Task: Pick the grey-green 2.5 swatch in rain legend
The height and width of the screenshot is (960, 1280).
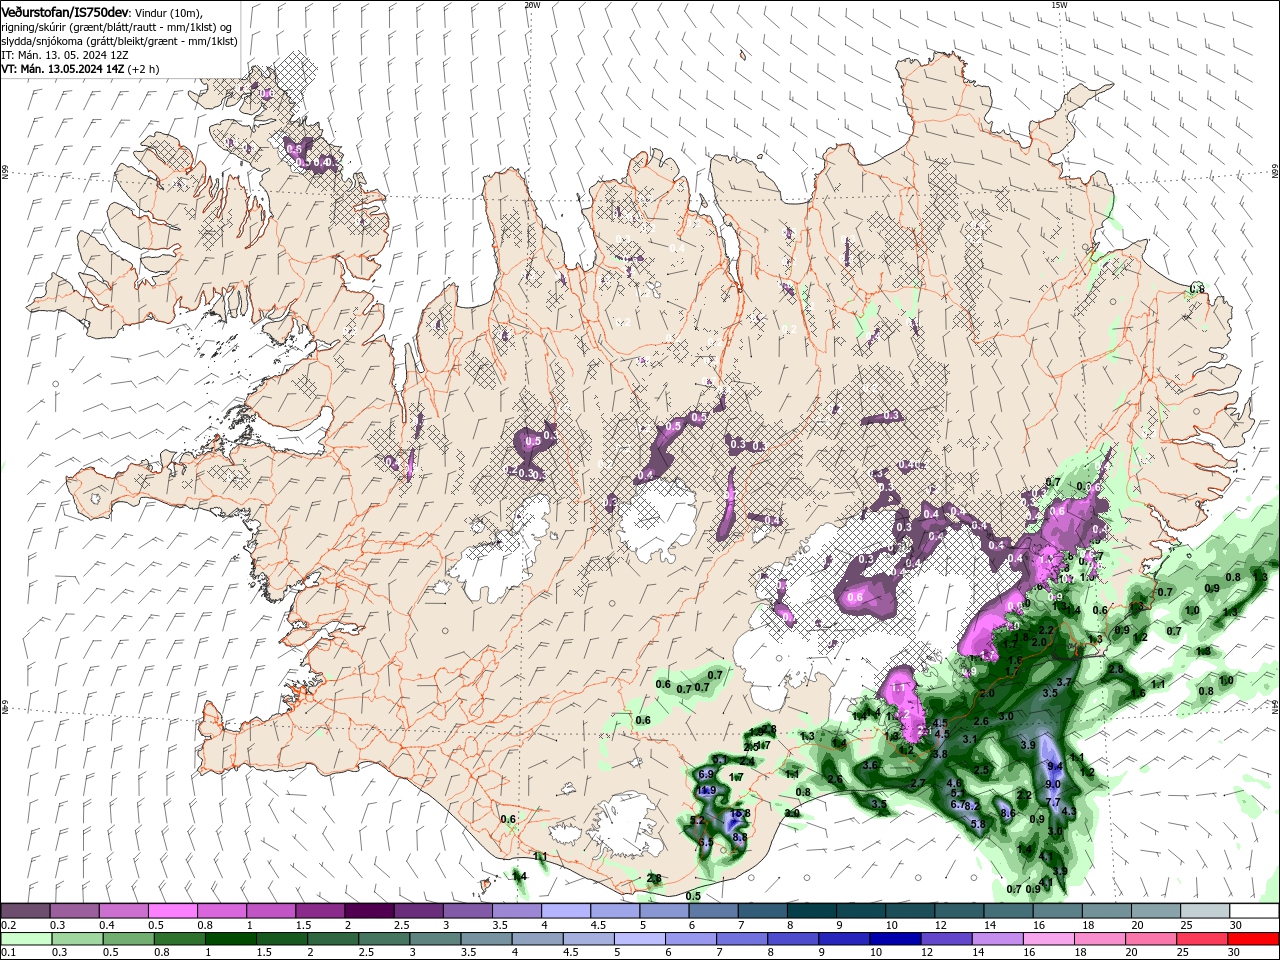Action: click(383, 939)
